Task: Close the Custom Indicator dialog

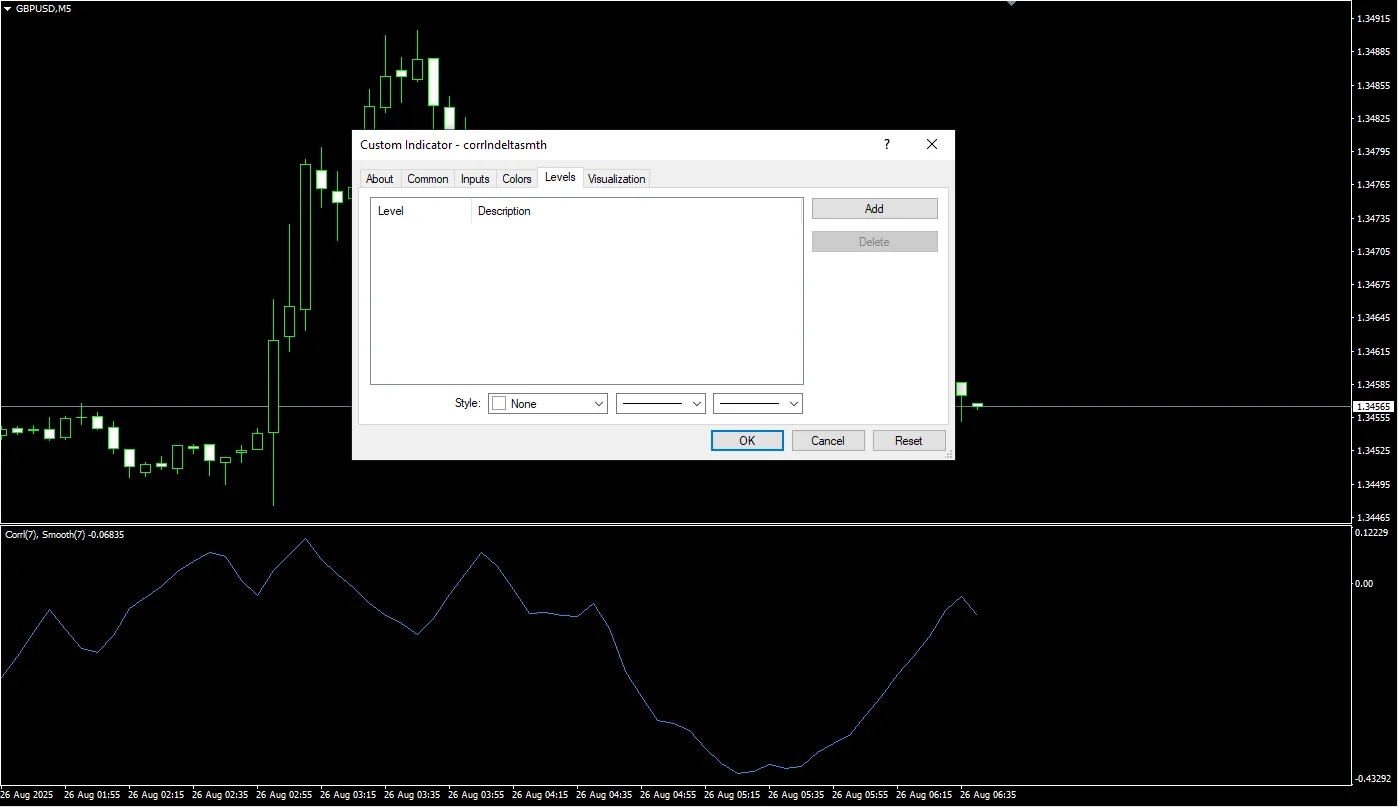Action: click(932, 145)
